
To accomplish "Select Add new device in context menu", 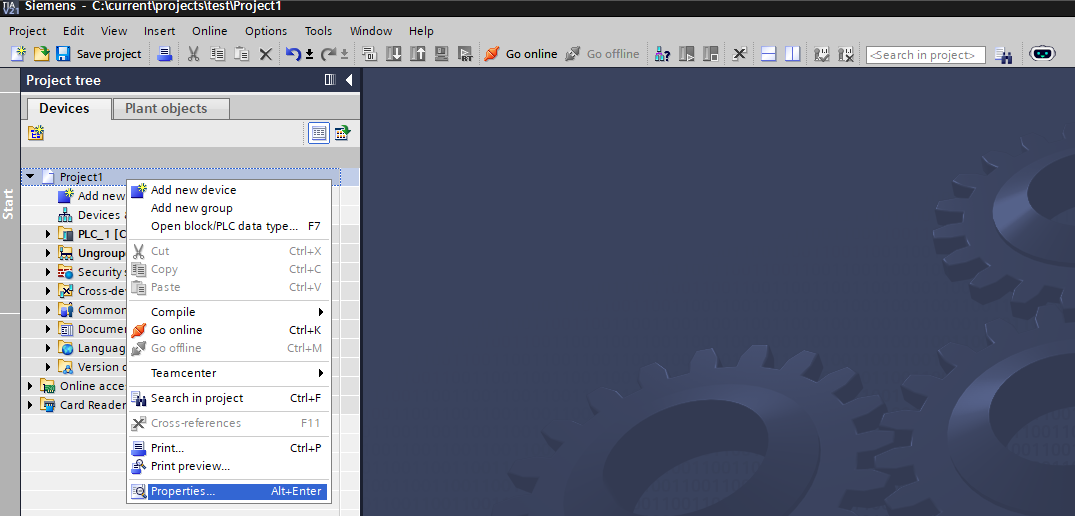I will point(229,190).
